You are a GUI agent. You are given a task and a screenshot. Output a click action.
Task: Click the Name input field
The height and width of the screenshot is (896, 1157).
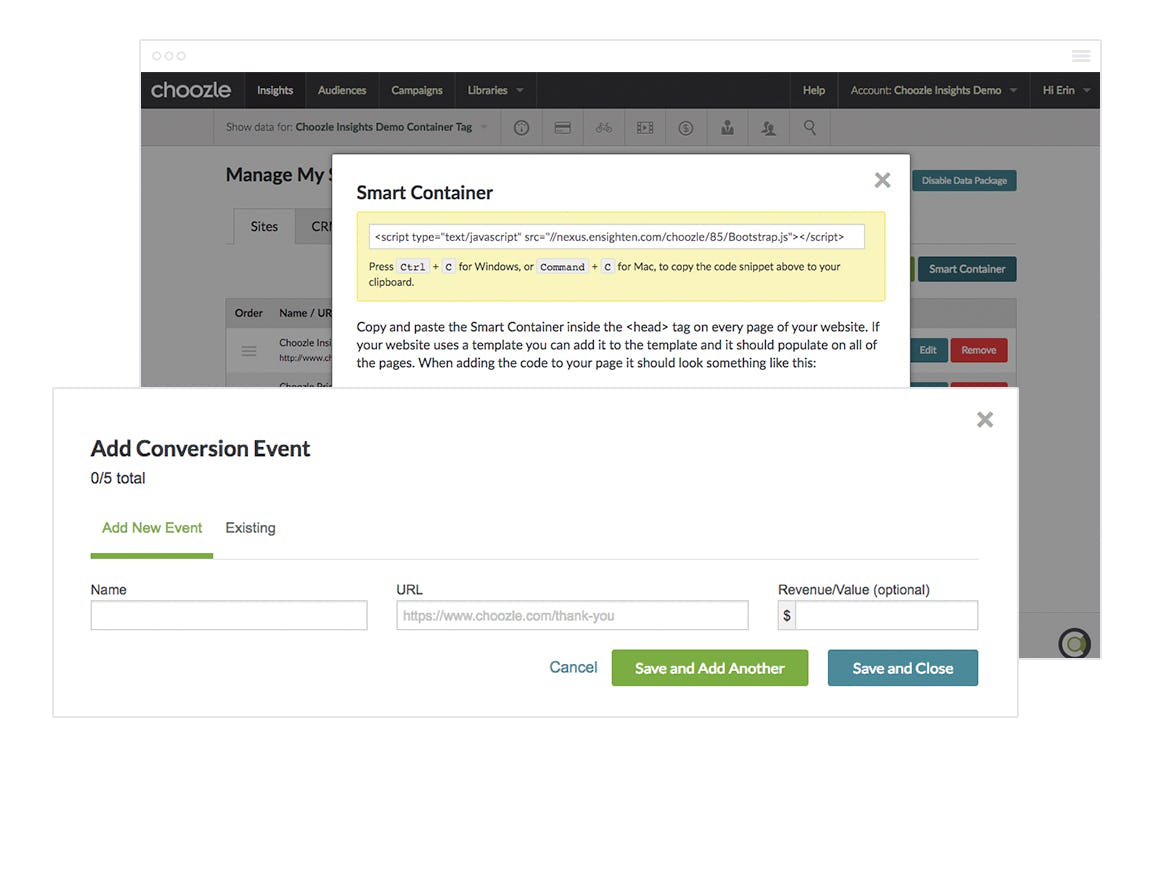pyautogui.click(x=229, y=615)
